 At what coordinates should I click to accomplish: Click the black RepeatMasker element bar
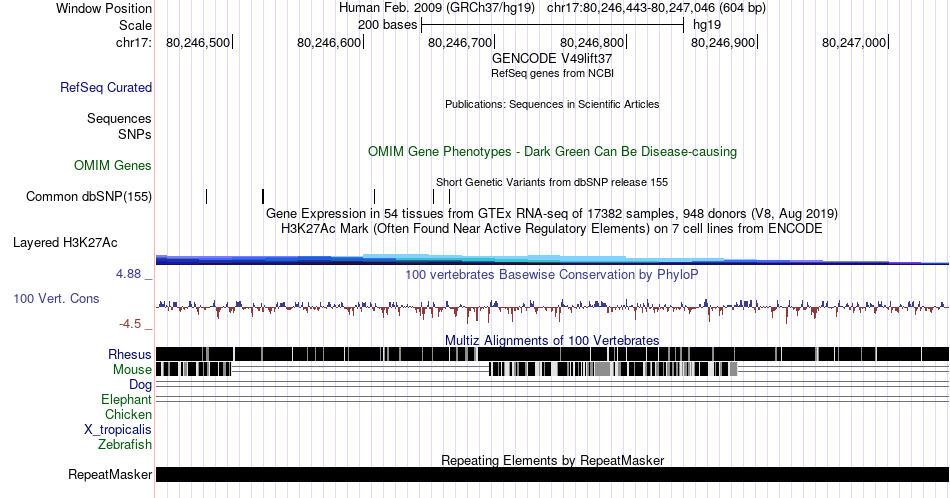[x=552, y=474]
